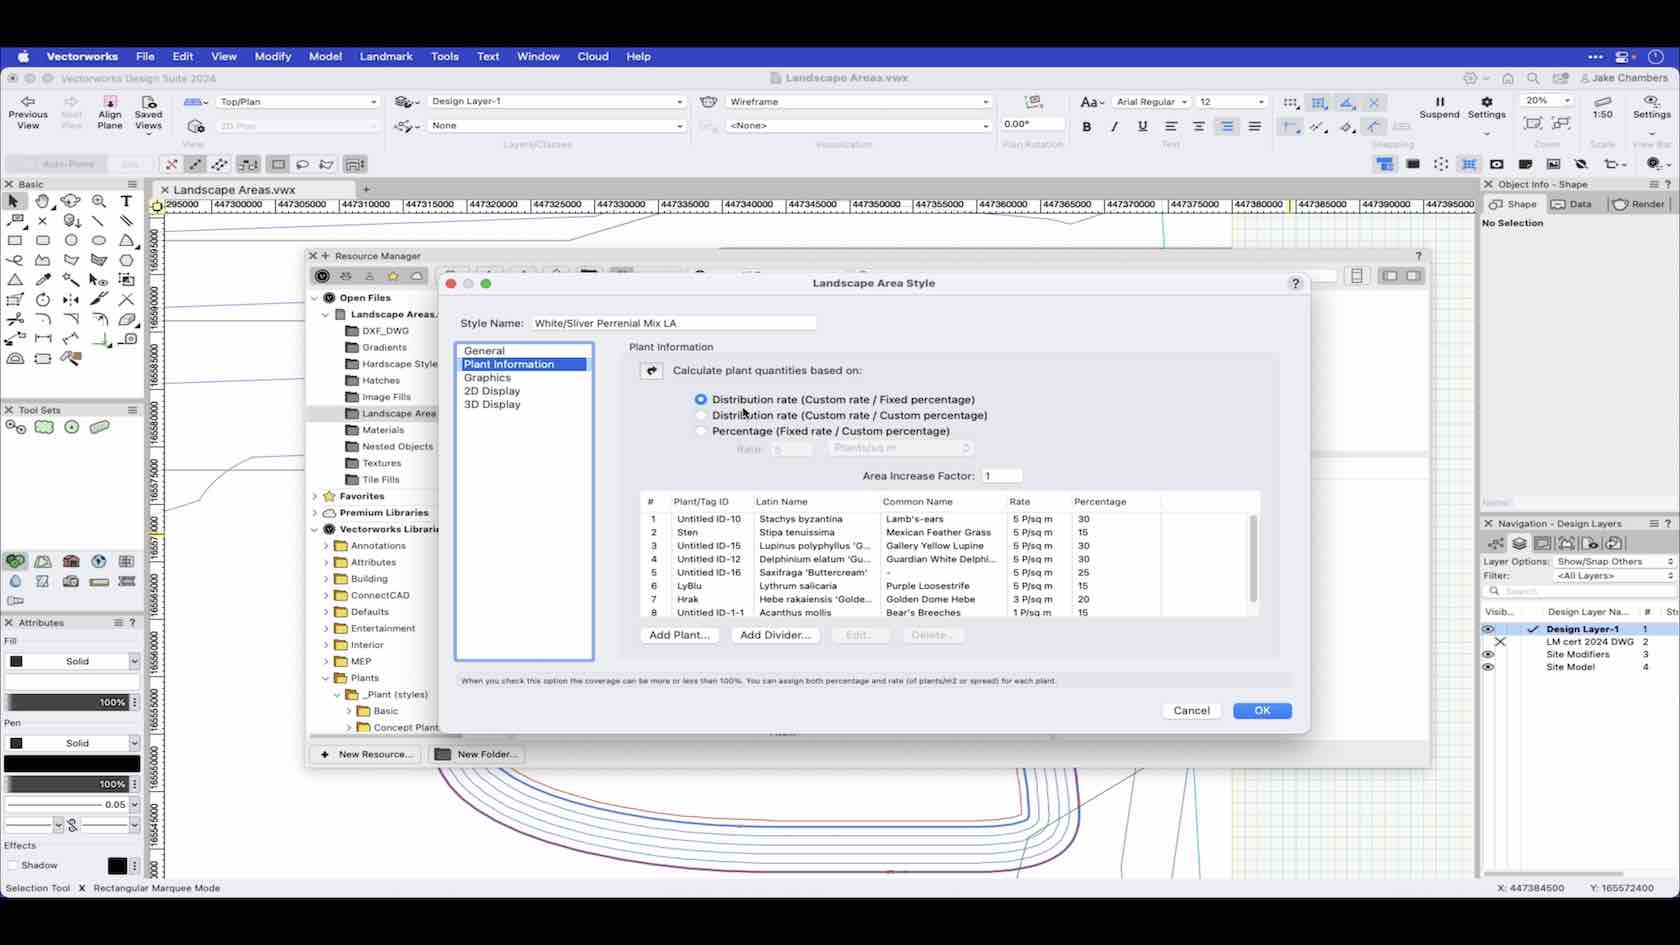Select the green landscape area tool in Tool Sets
This screenshot has width=1680, height=945.
point(44,427)
